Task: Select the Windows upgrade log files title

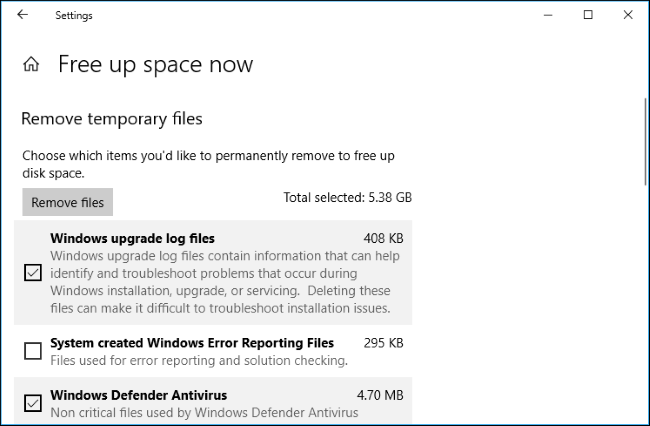Action: point(132,238)
